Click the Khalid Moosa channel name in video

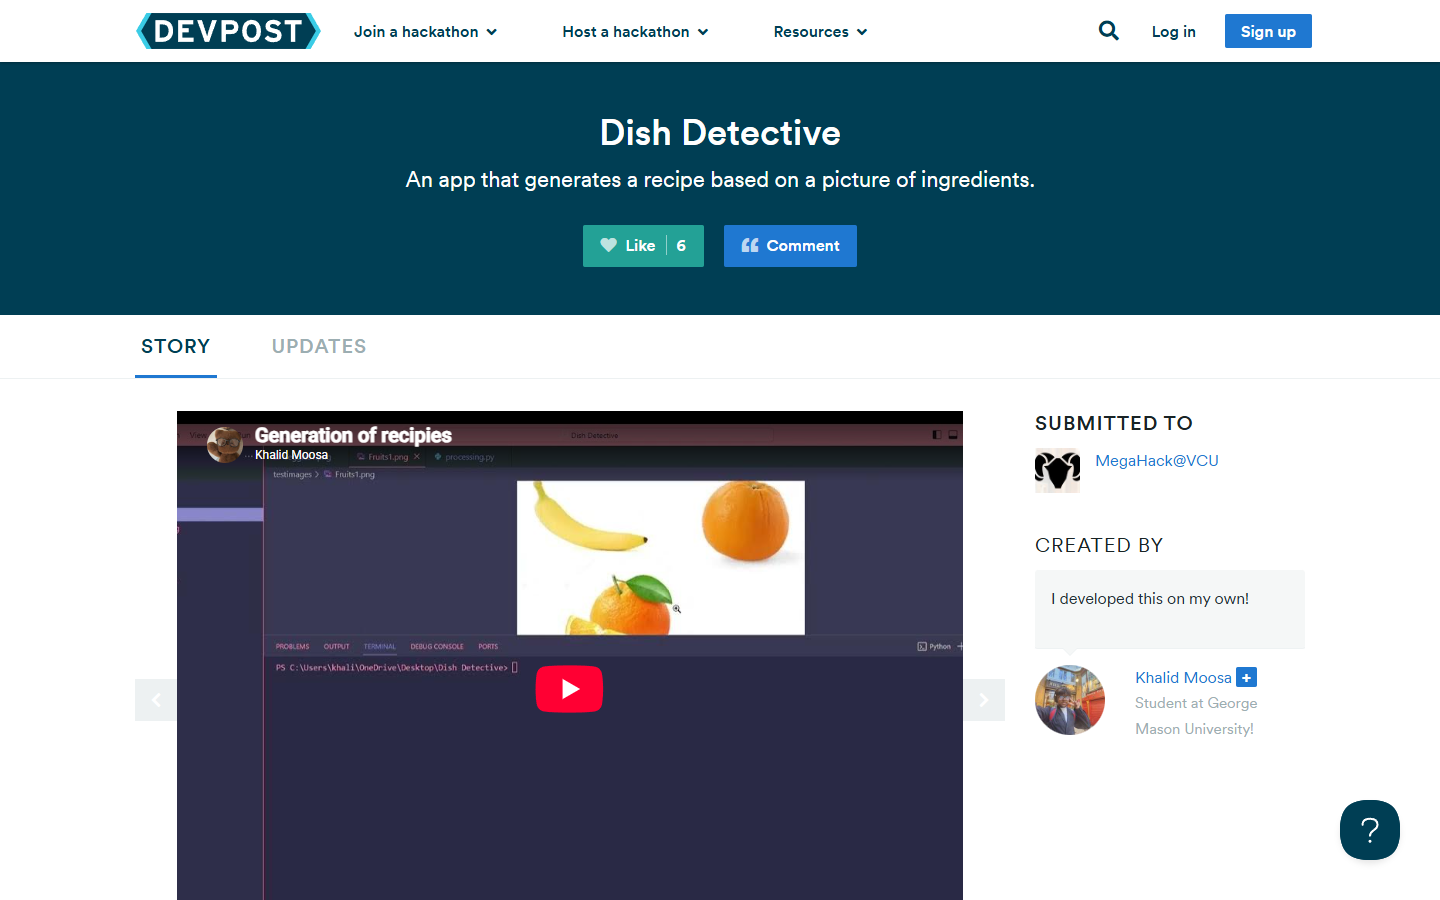click(291, 455)
